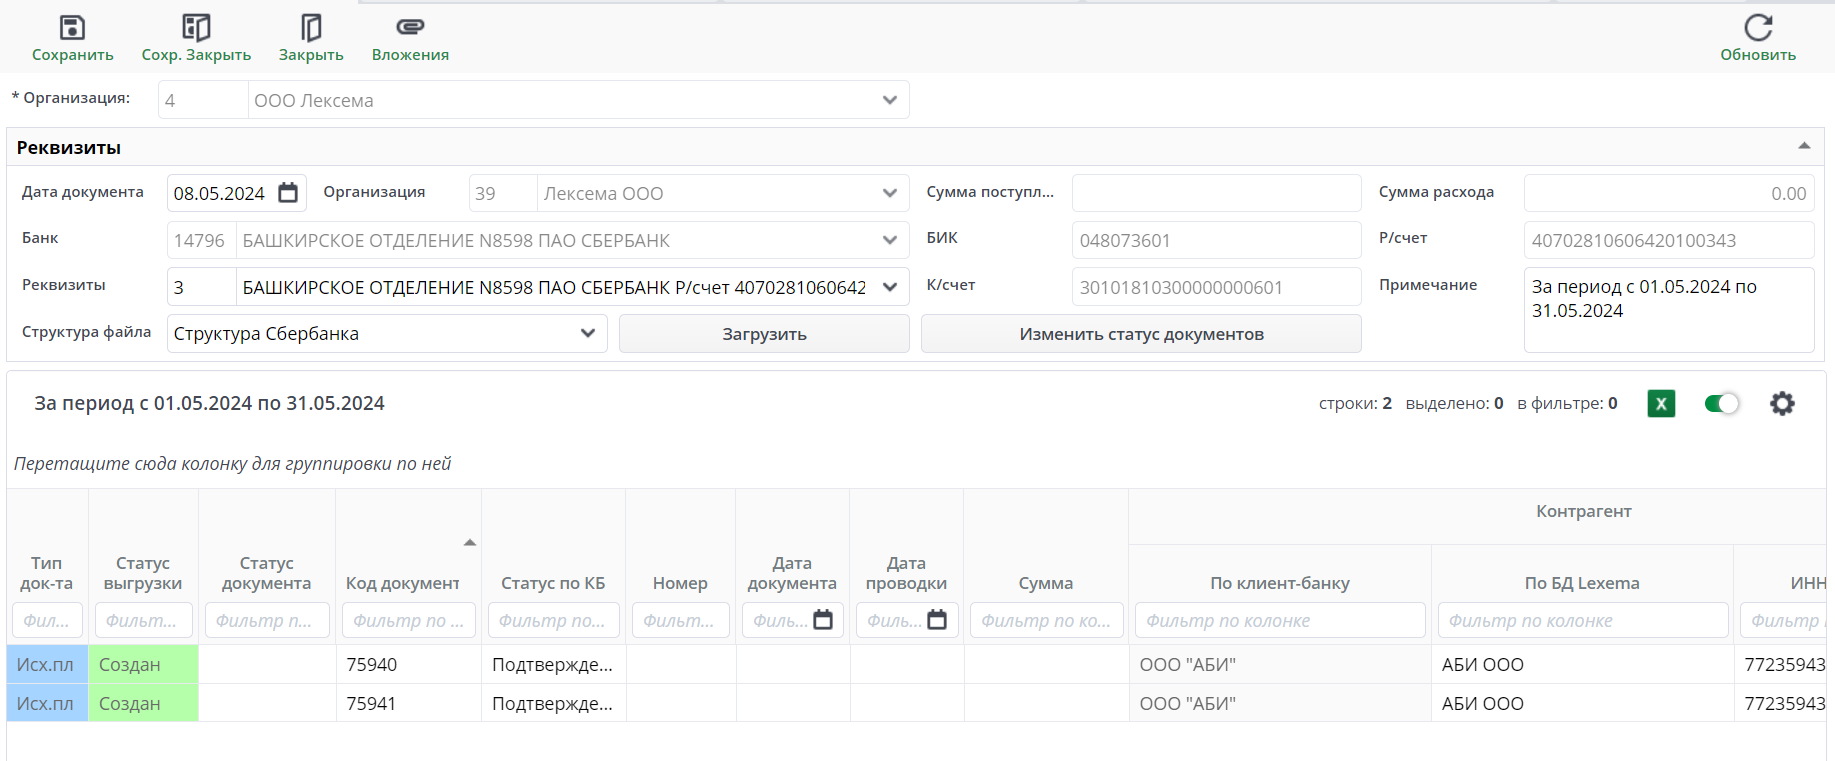Open calendar in Дата проводки filter
1835x761 pixels.
(937, 620)
